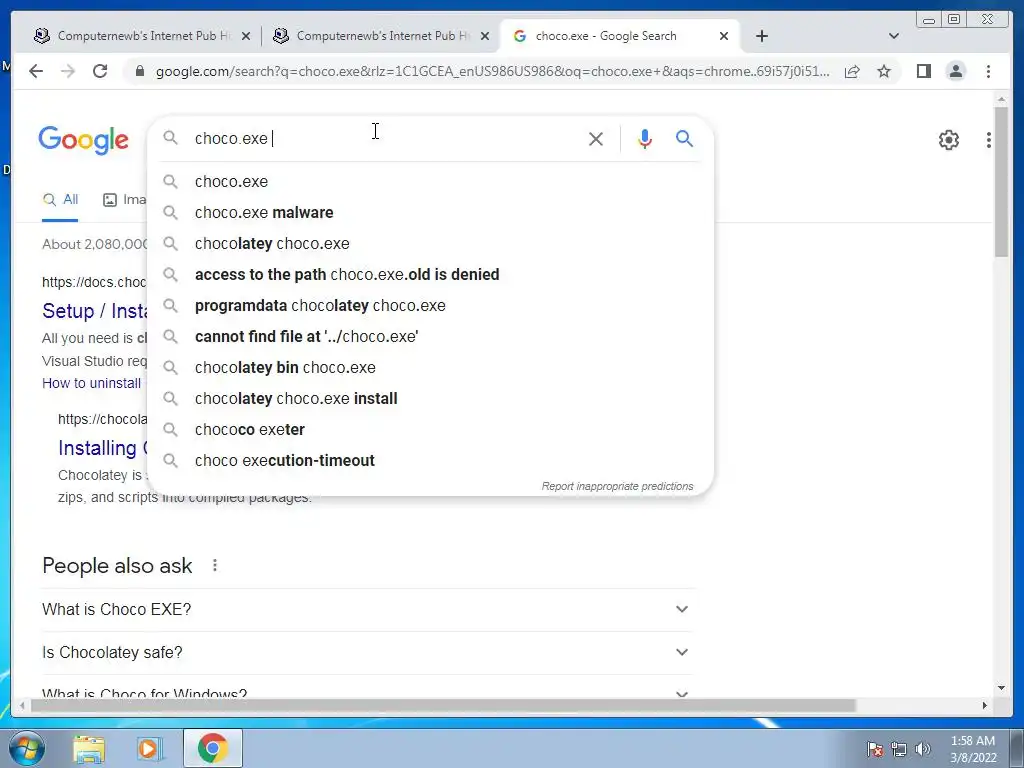Choose the 'choco.exe' suggestion
1024x768 pixels.
coord(431,182)
